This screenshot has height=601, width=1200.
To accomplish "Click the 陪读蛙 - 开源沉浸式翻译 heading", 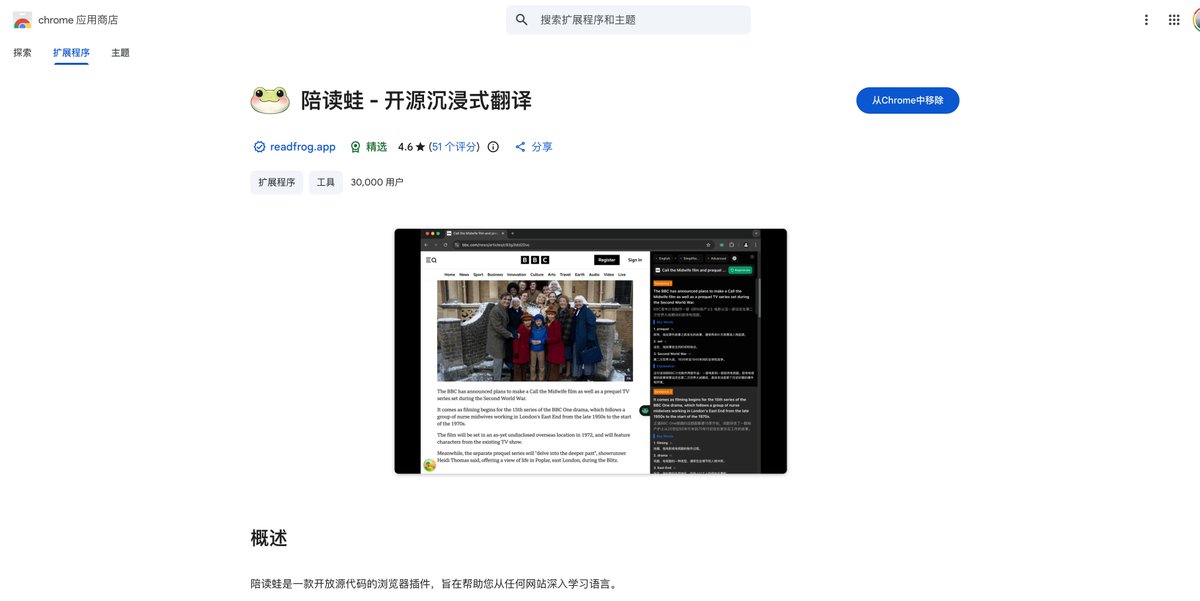I will point(417,100).
